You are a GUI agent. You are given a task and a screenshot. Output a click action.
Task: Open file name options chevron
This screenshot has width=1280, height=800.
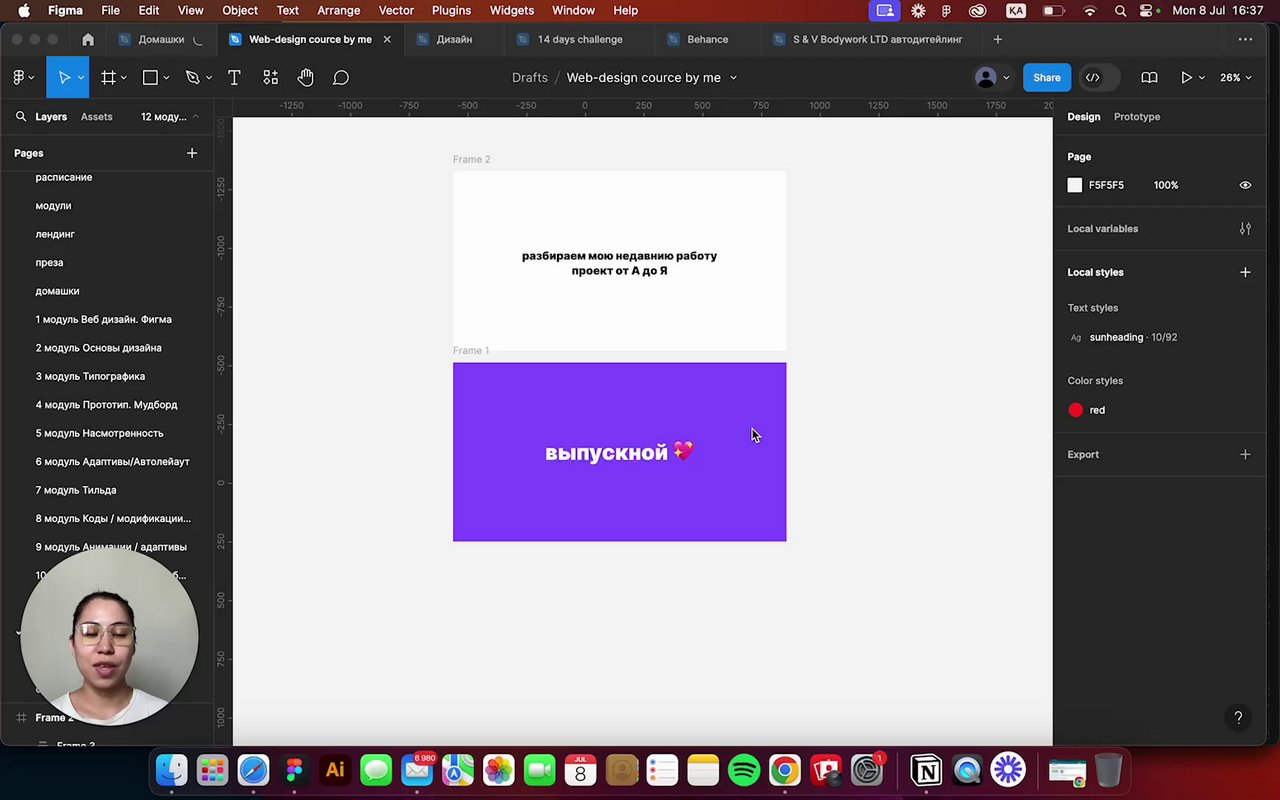733,77
